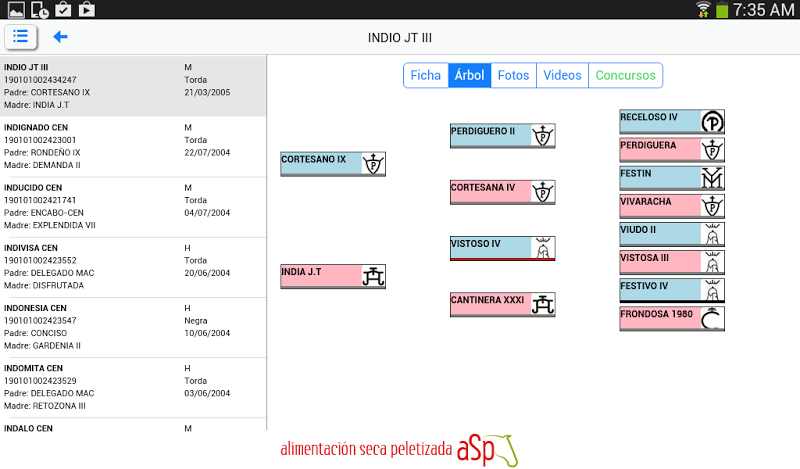Image resolution: width=800 pixels, height=469 pixels.
Task: Switch to the Ficha tab
Action: coord(425,76)
